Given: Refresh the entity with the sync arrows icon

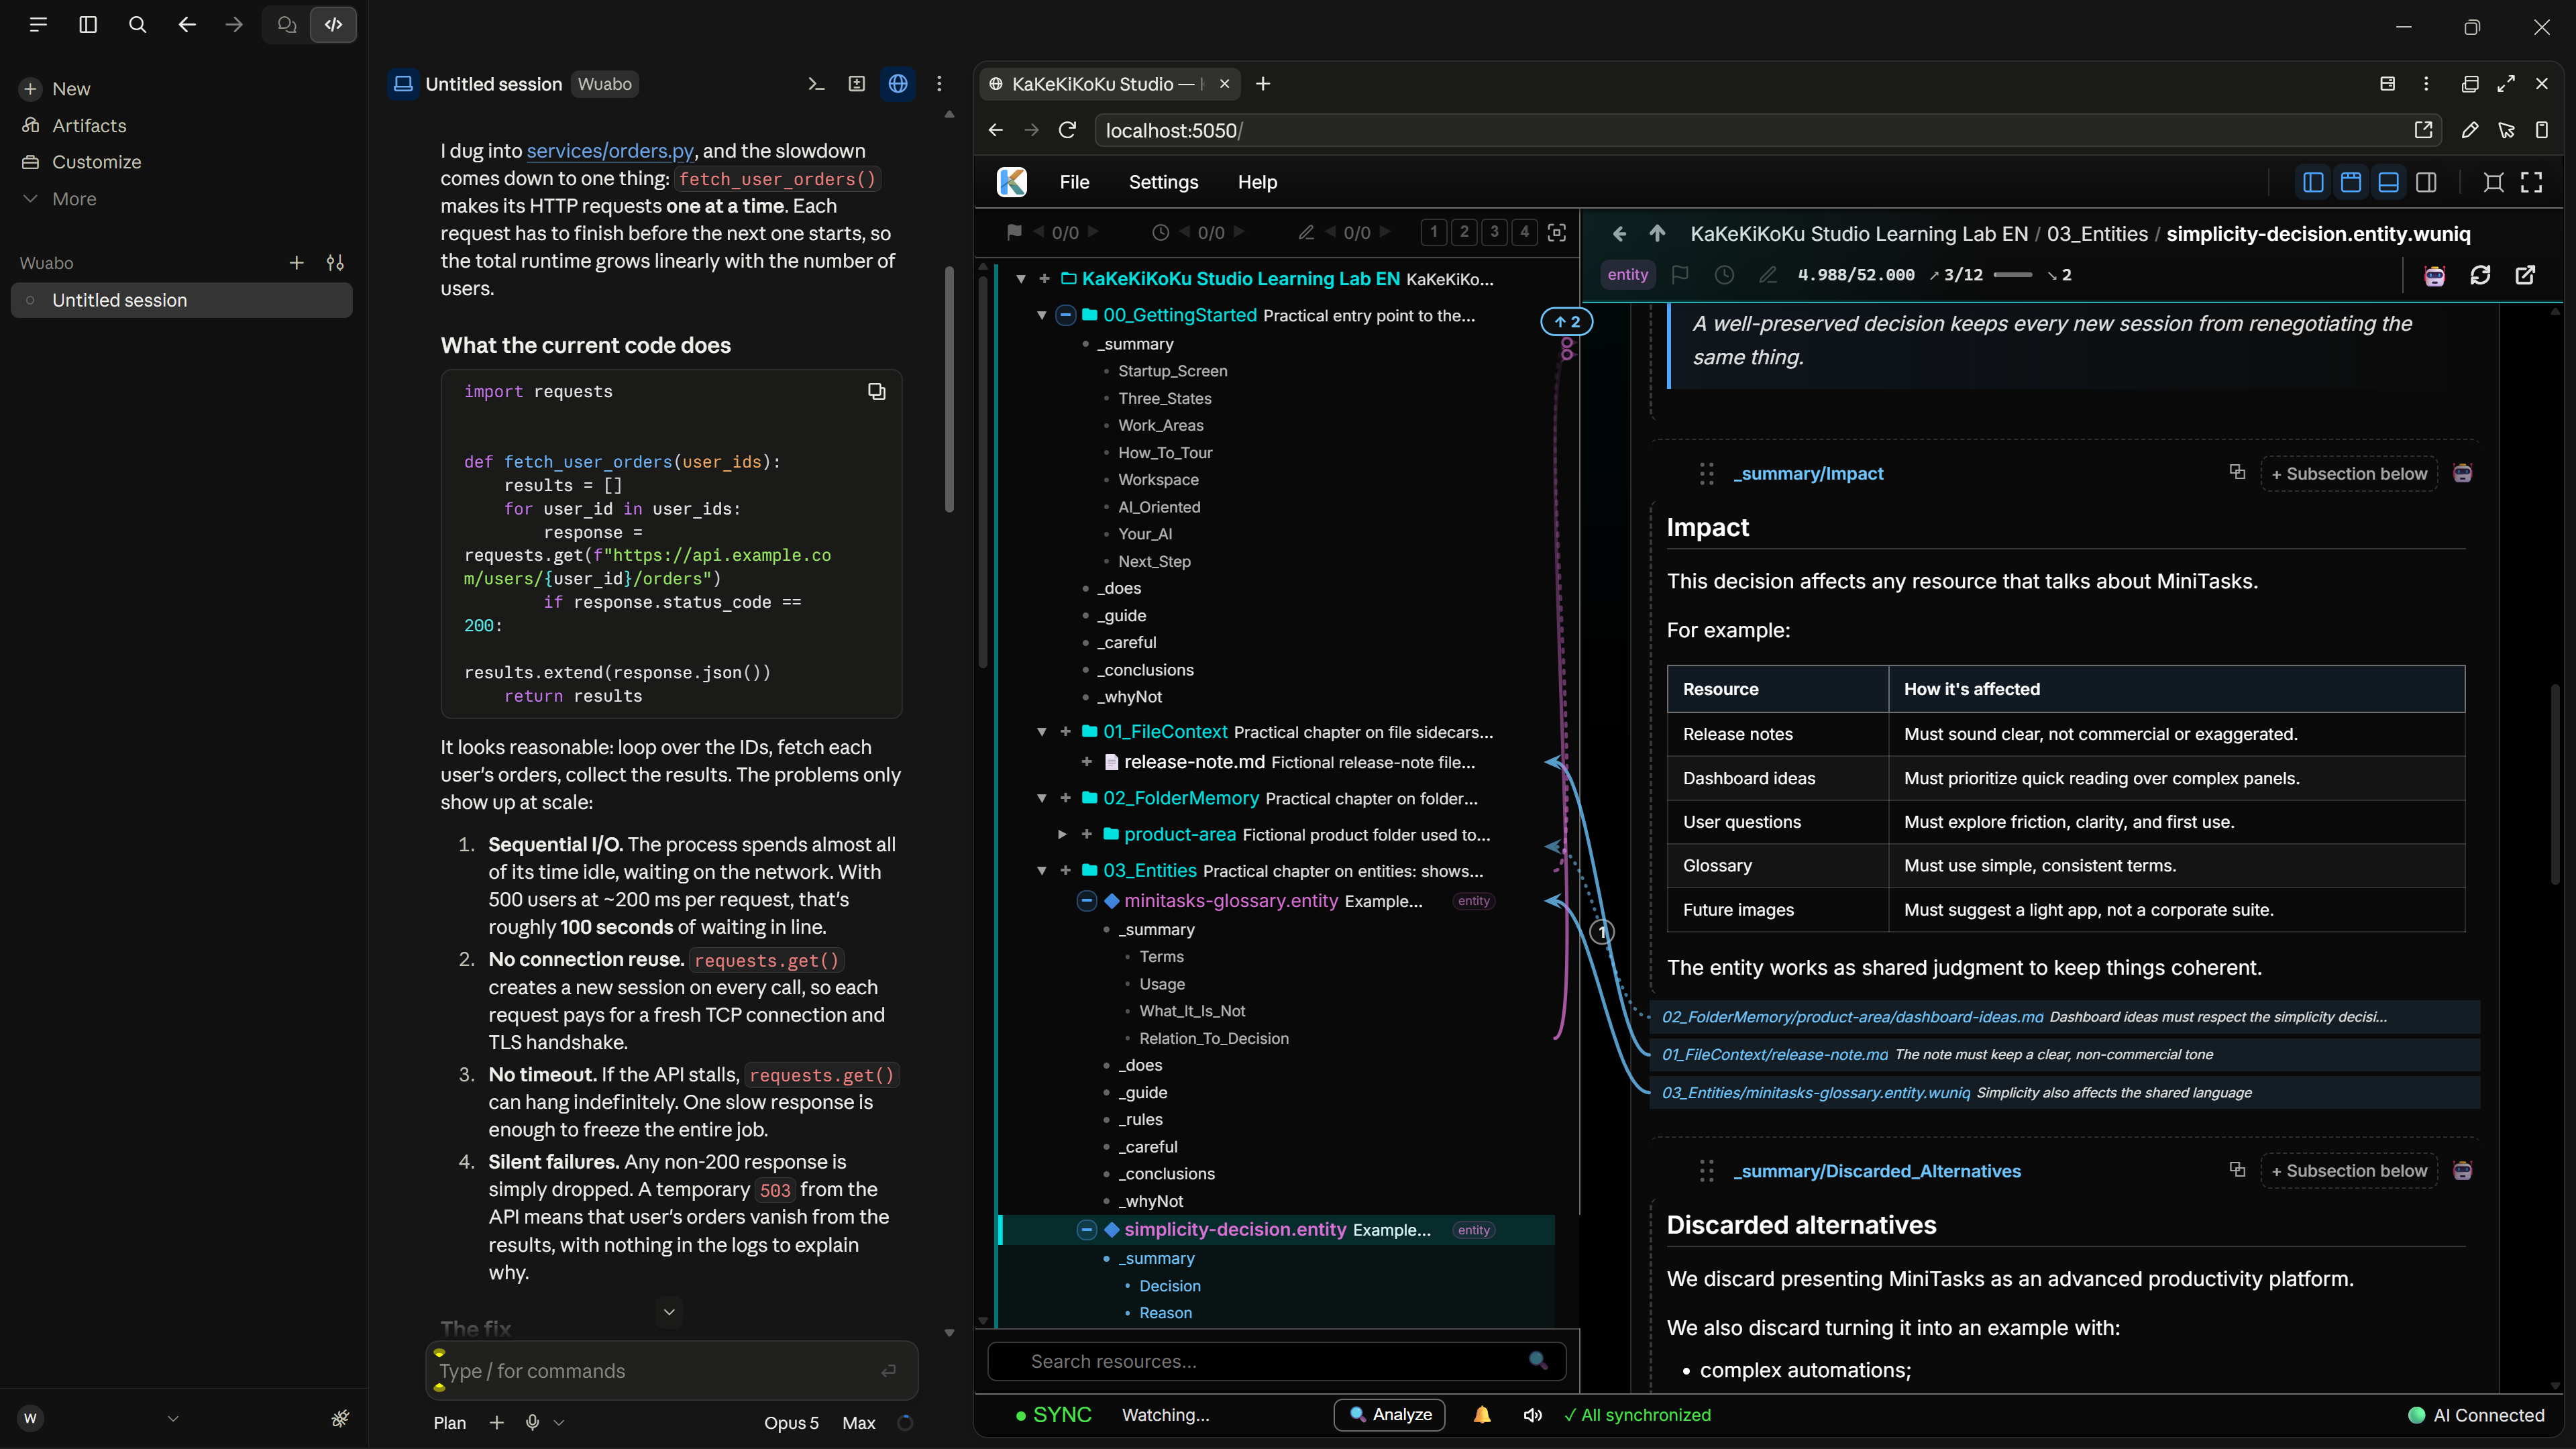Looking at the screenshot, I should (2480, 275).
